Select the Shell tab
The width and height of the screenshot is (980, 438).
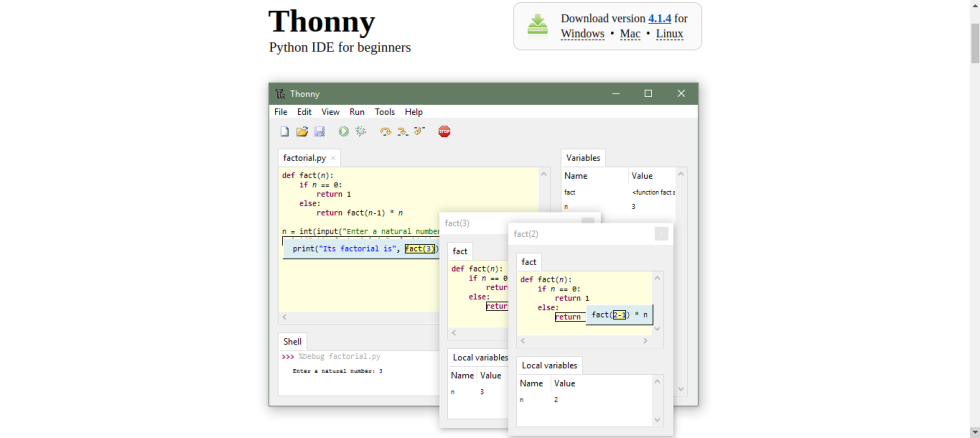[x=292, y=341]
